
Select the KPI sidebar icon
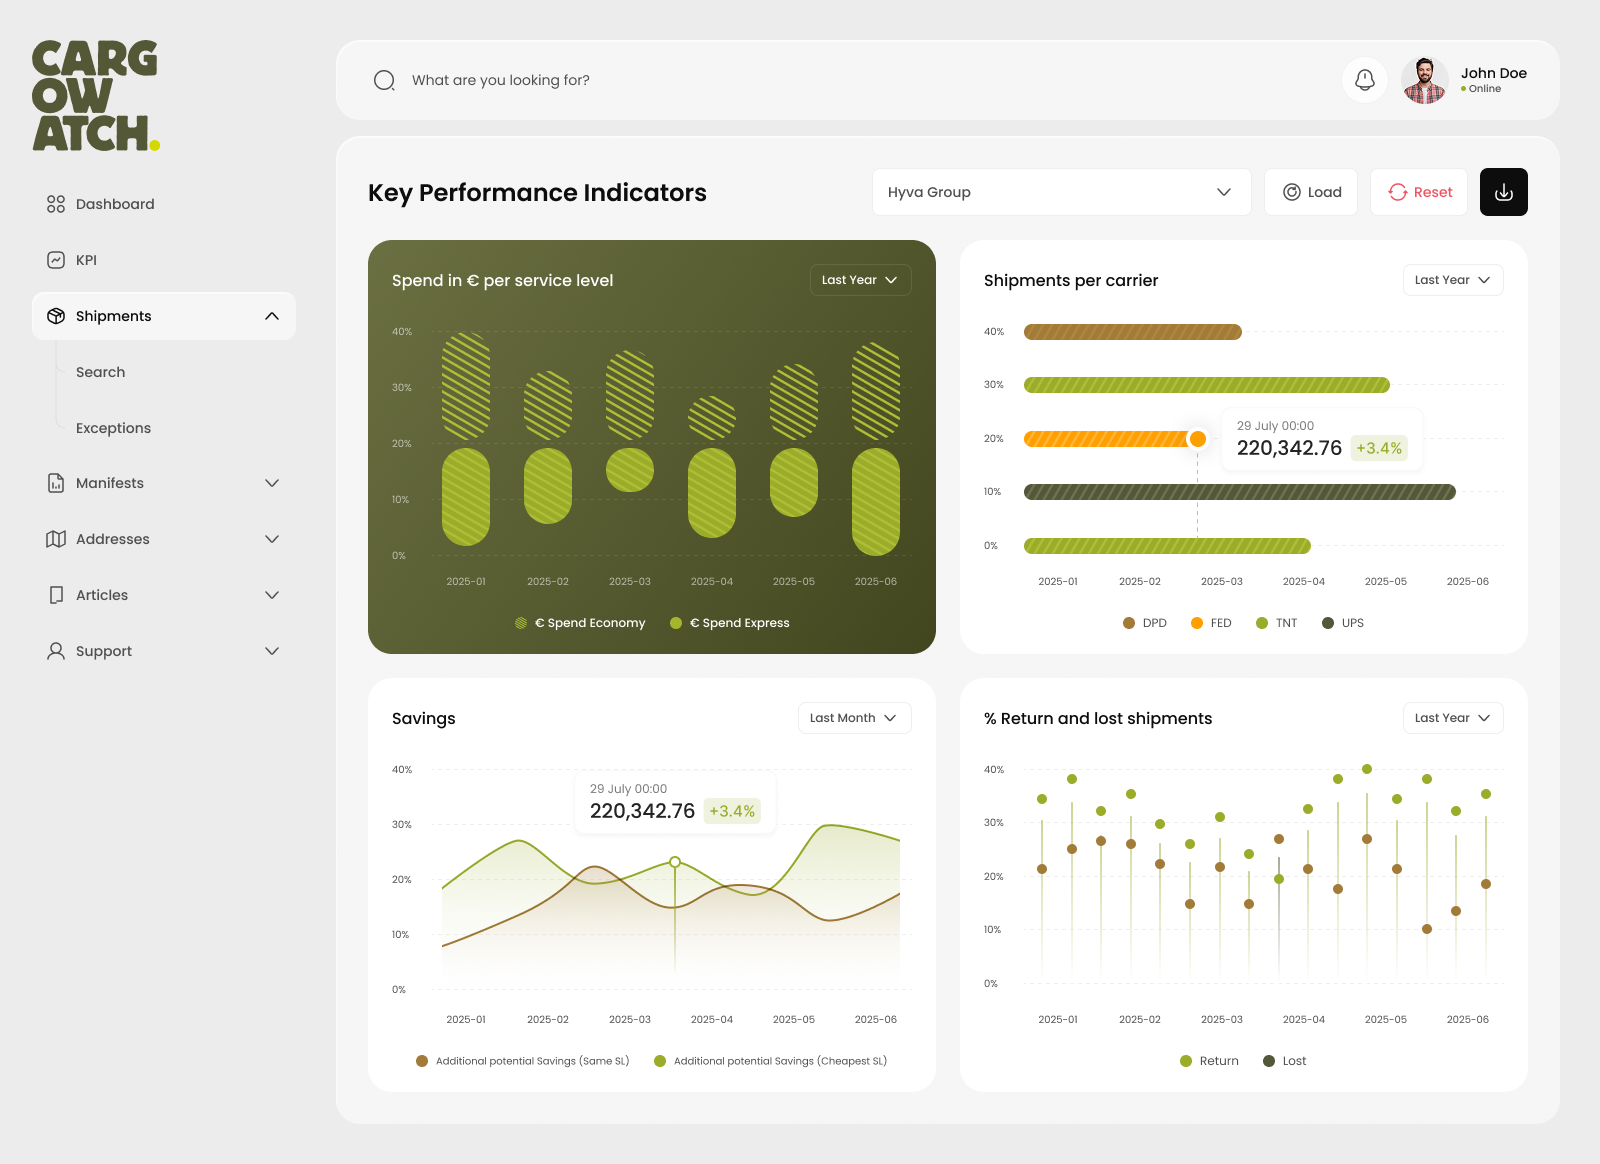point(56,259)
